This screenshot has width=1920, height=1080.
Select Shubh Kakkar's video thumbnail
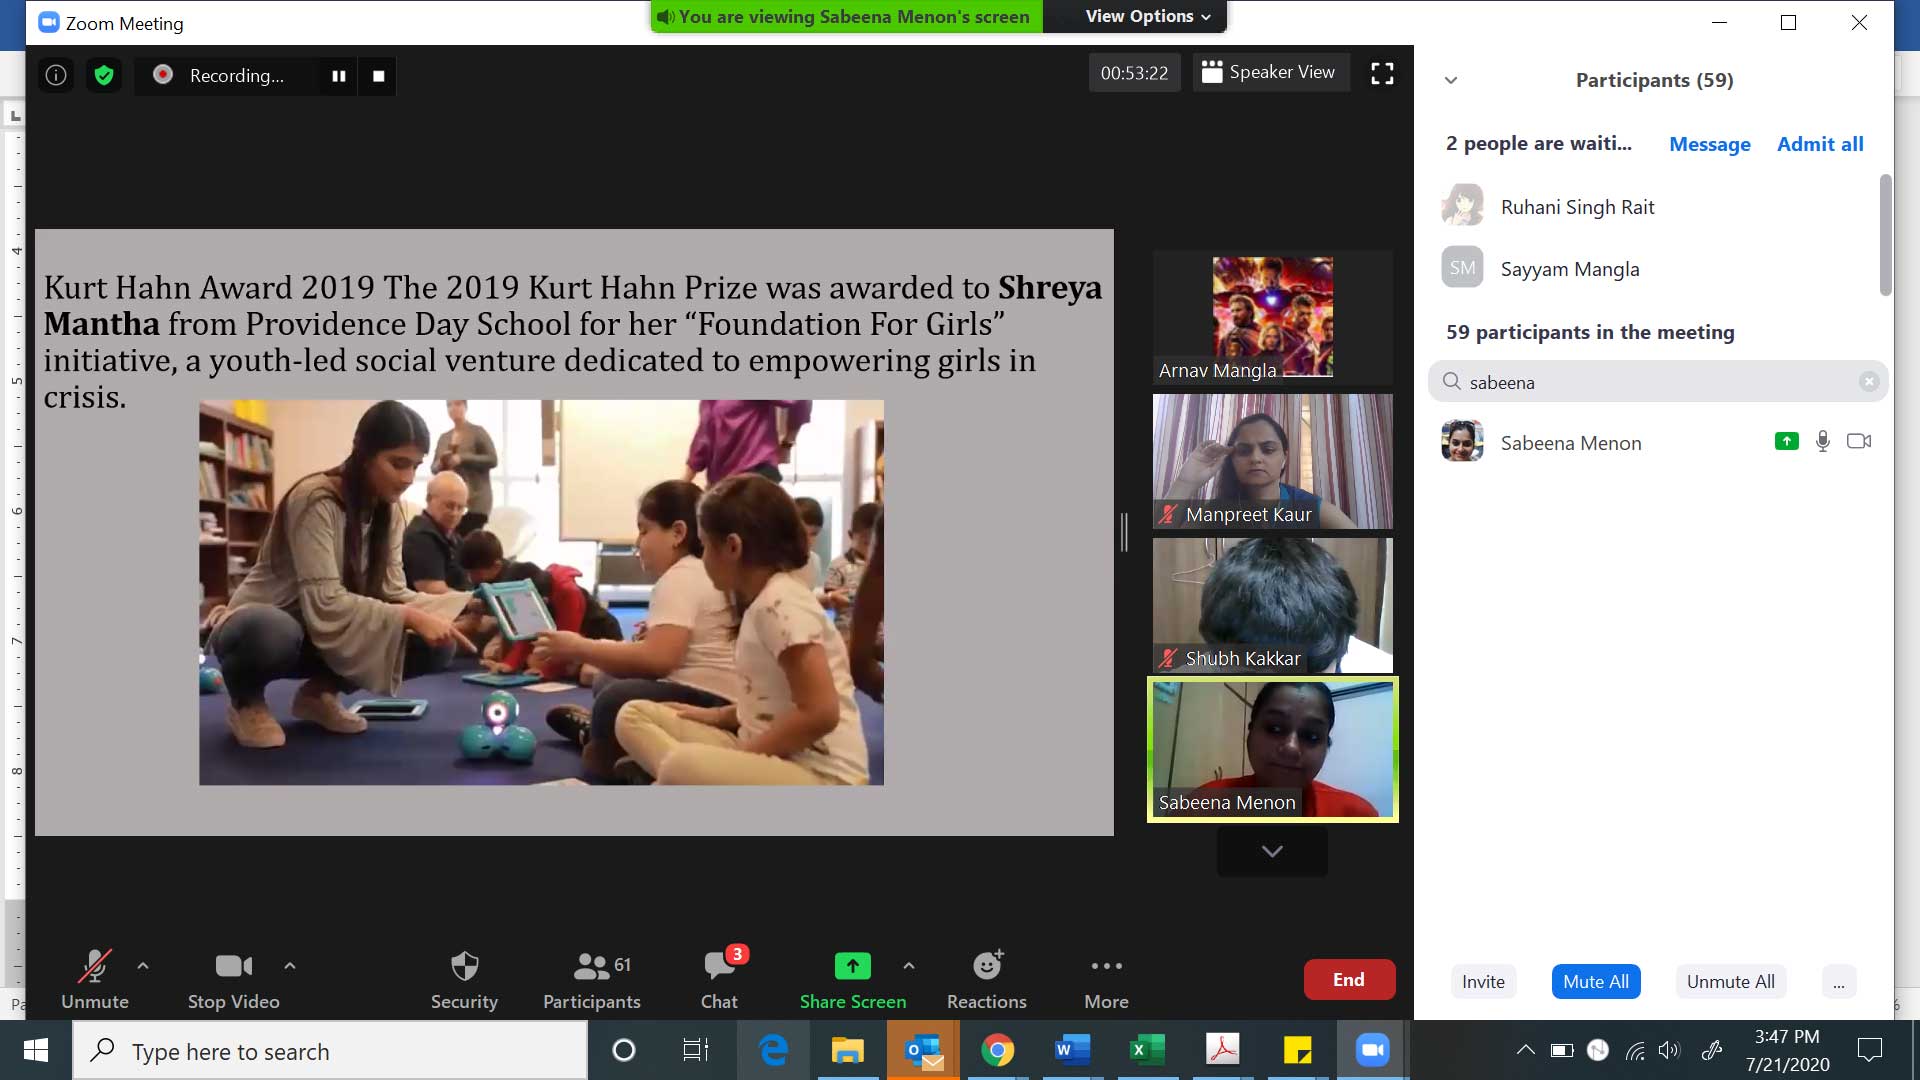click(x=1272, y=605)
